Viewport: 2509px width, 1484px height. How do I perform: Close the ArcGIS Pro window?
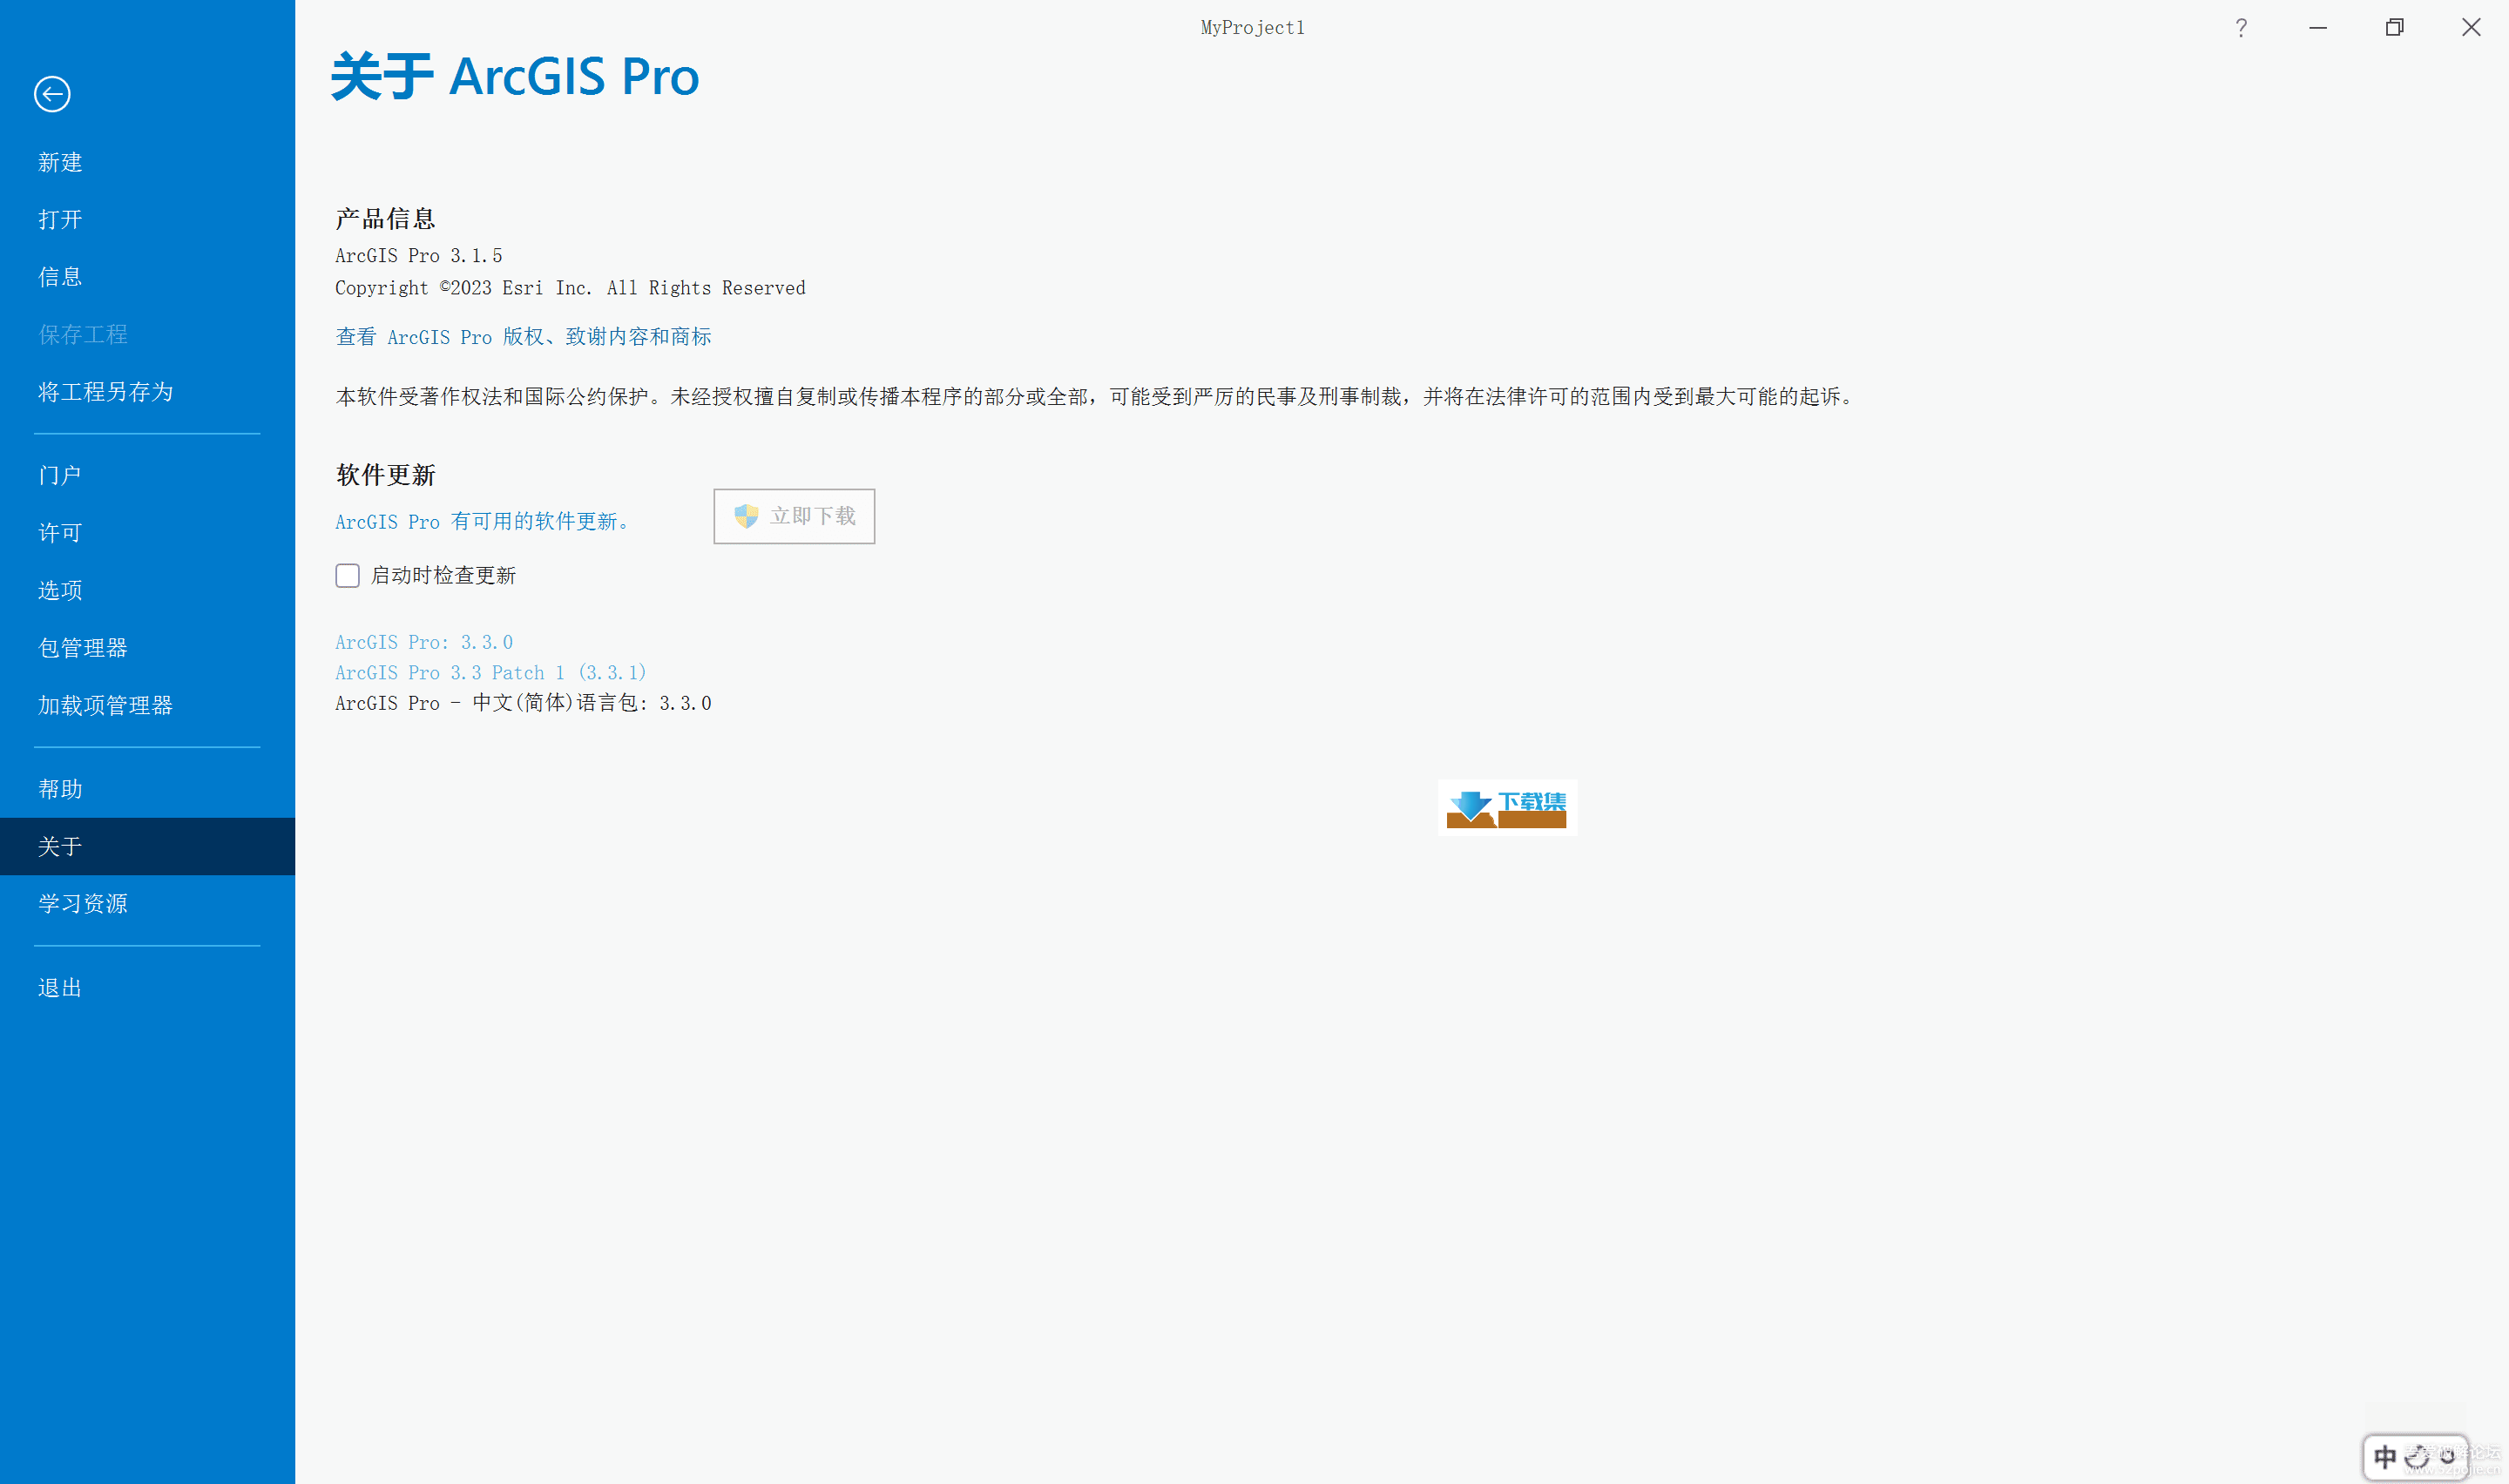click(x=2471, y=28)
